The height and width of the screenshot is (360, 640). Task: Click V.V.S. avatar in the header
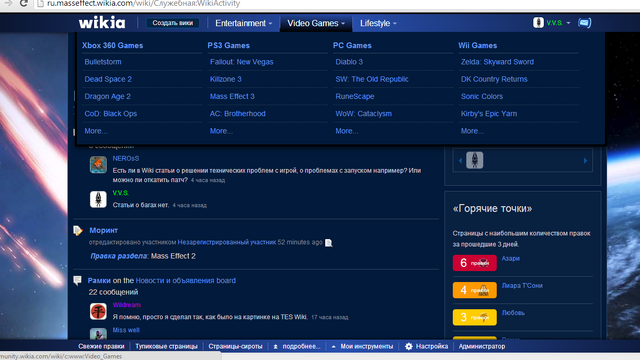coord(538,22)
